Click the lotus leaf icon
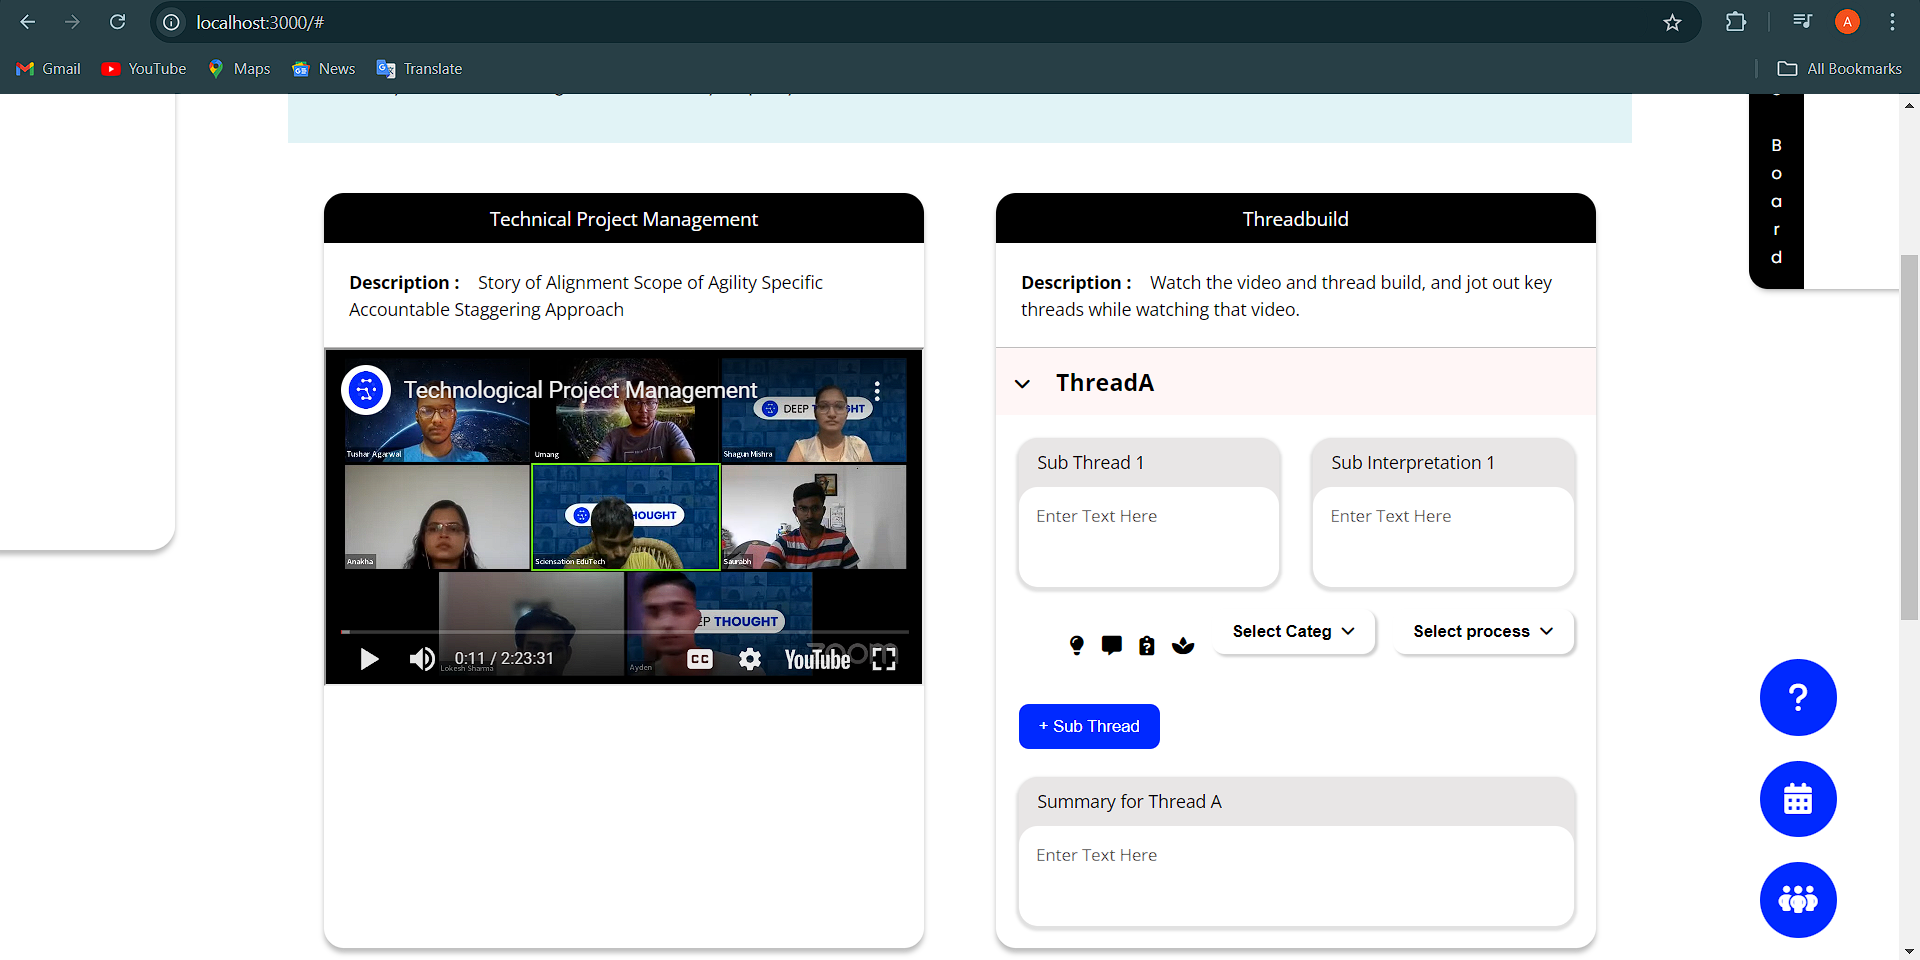Image resolution: width=1920 pixels, height=960 pixels. coord(1183,645)
